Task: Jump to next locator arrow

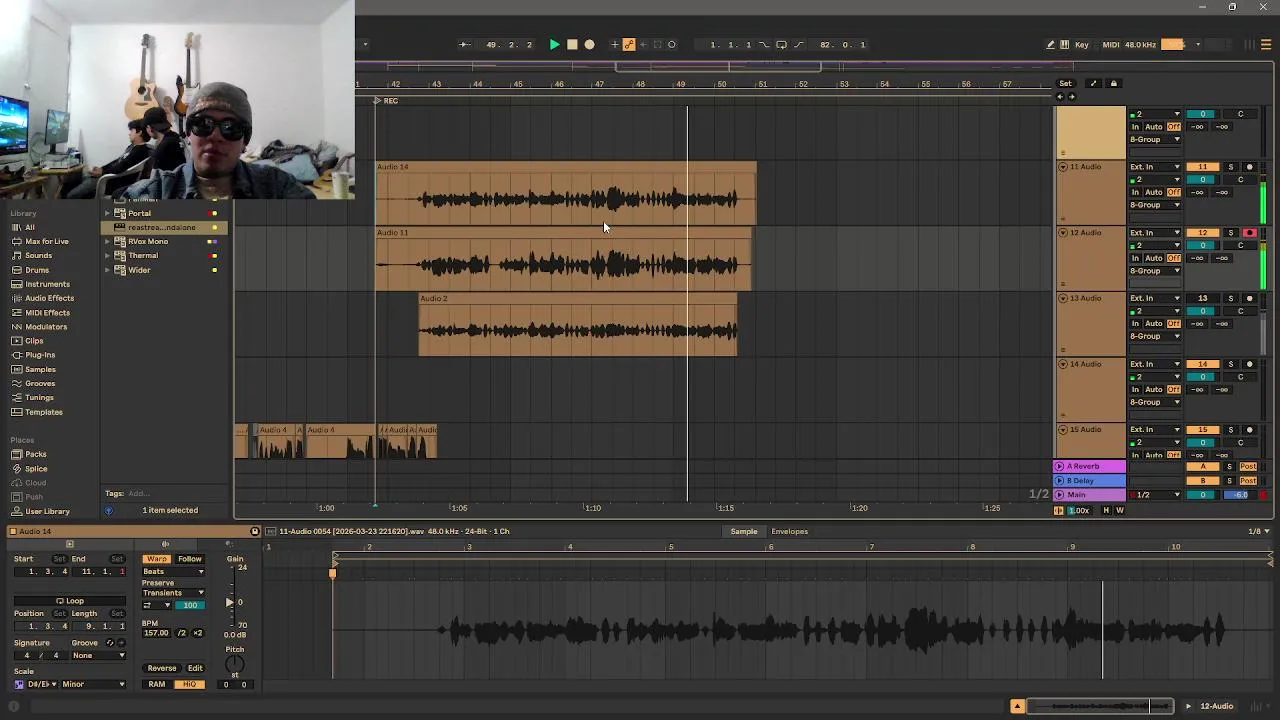Action: tap(1072, 97)
